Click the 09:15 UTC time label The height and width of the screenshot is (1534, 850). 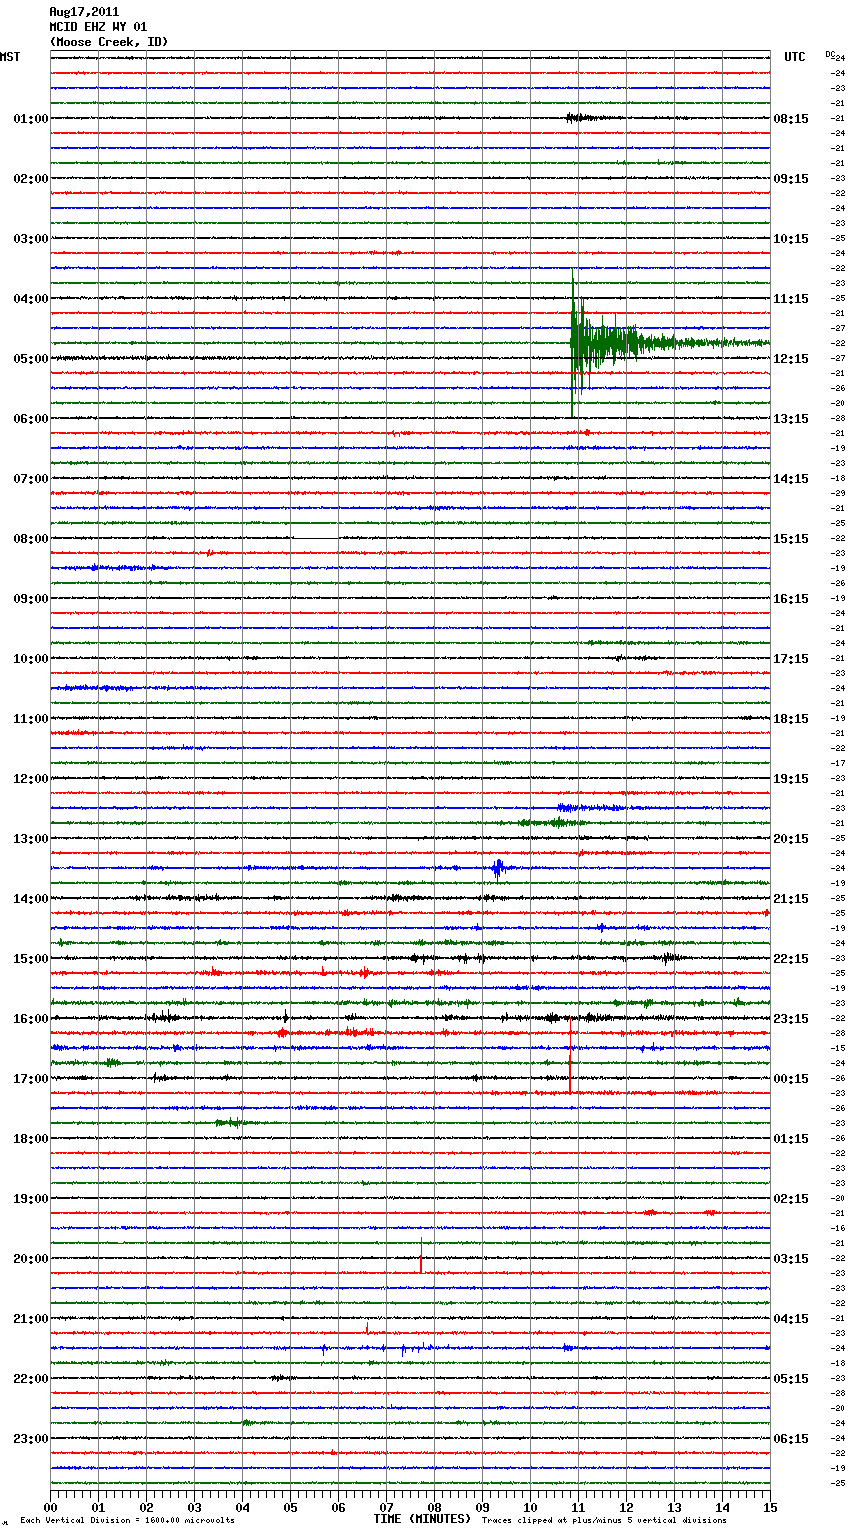pos(791,179)
